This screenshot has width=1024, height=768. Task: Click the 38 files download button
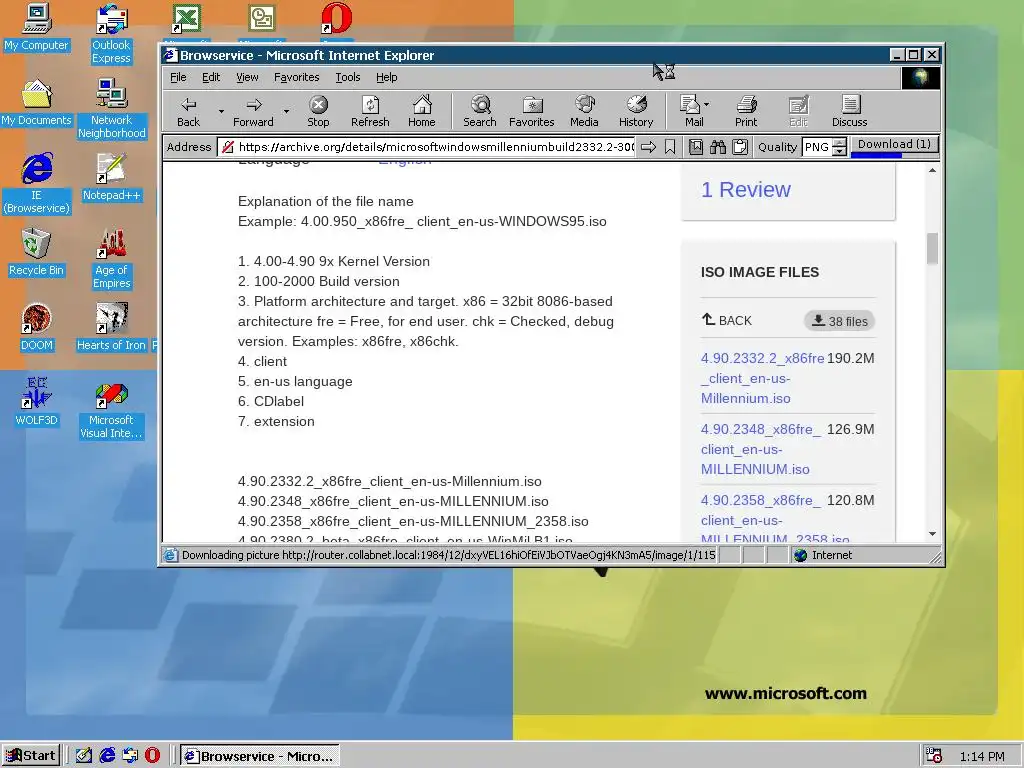point(839,321)
